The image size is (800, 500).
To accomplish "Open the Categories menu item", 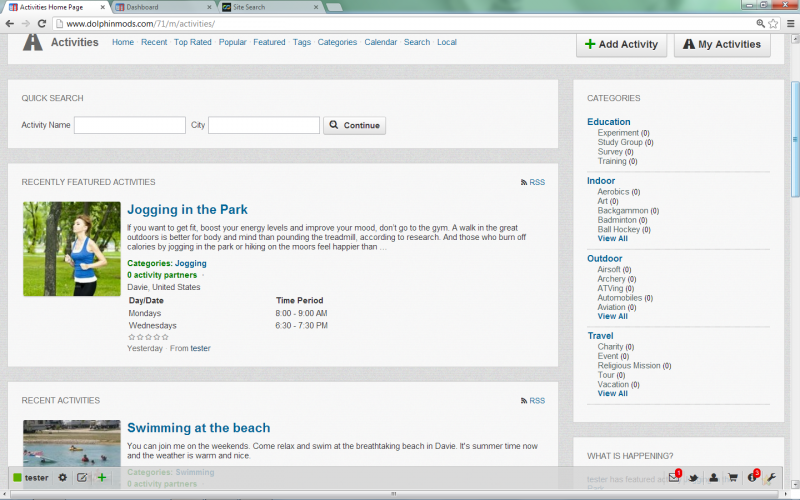I will [337, 42].
